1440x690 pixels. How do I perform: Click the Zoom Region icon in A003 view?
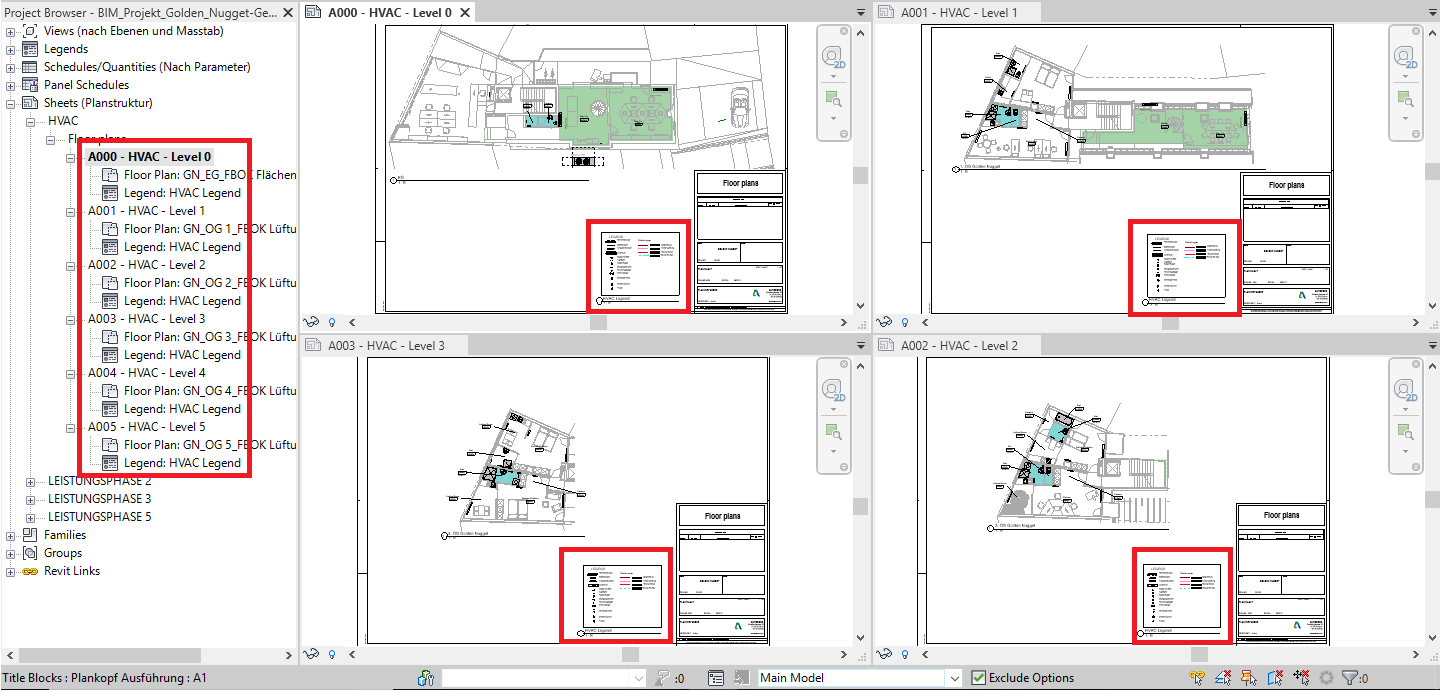pyautogui.click(x=832, y=431)
